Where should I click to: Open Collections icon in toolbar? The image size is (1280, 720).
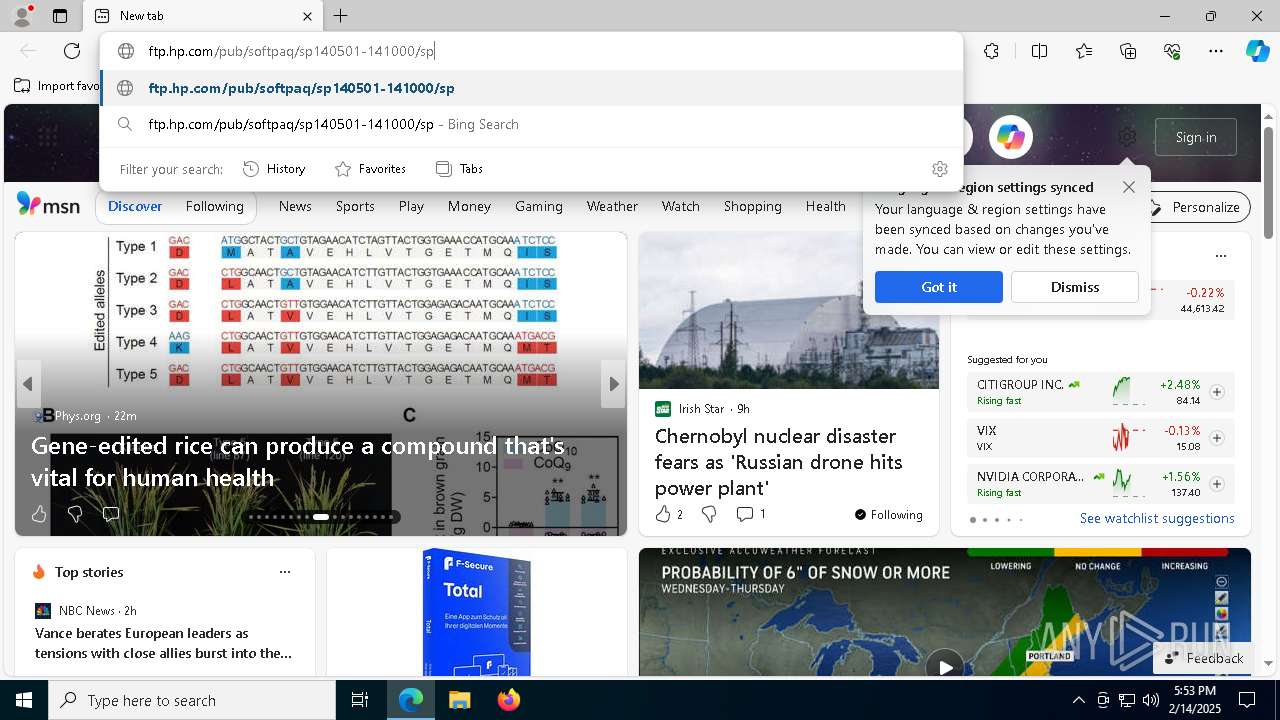click(1128, 51)
